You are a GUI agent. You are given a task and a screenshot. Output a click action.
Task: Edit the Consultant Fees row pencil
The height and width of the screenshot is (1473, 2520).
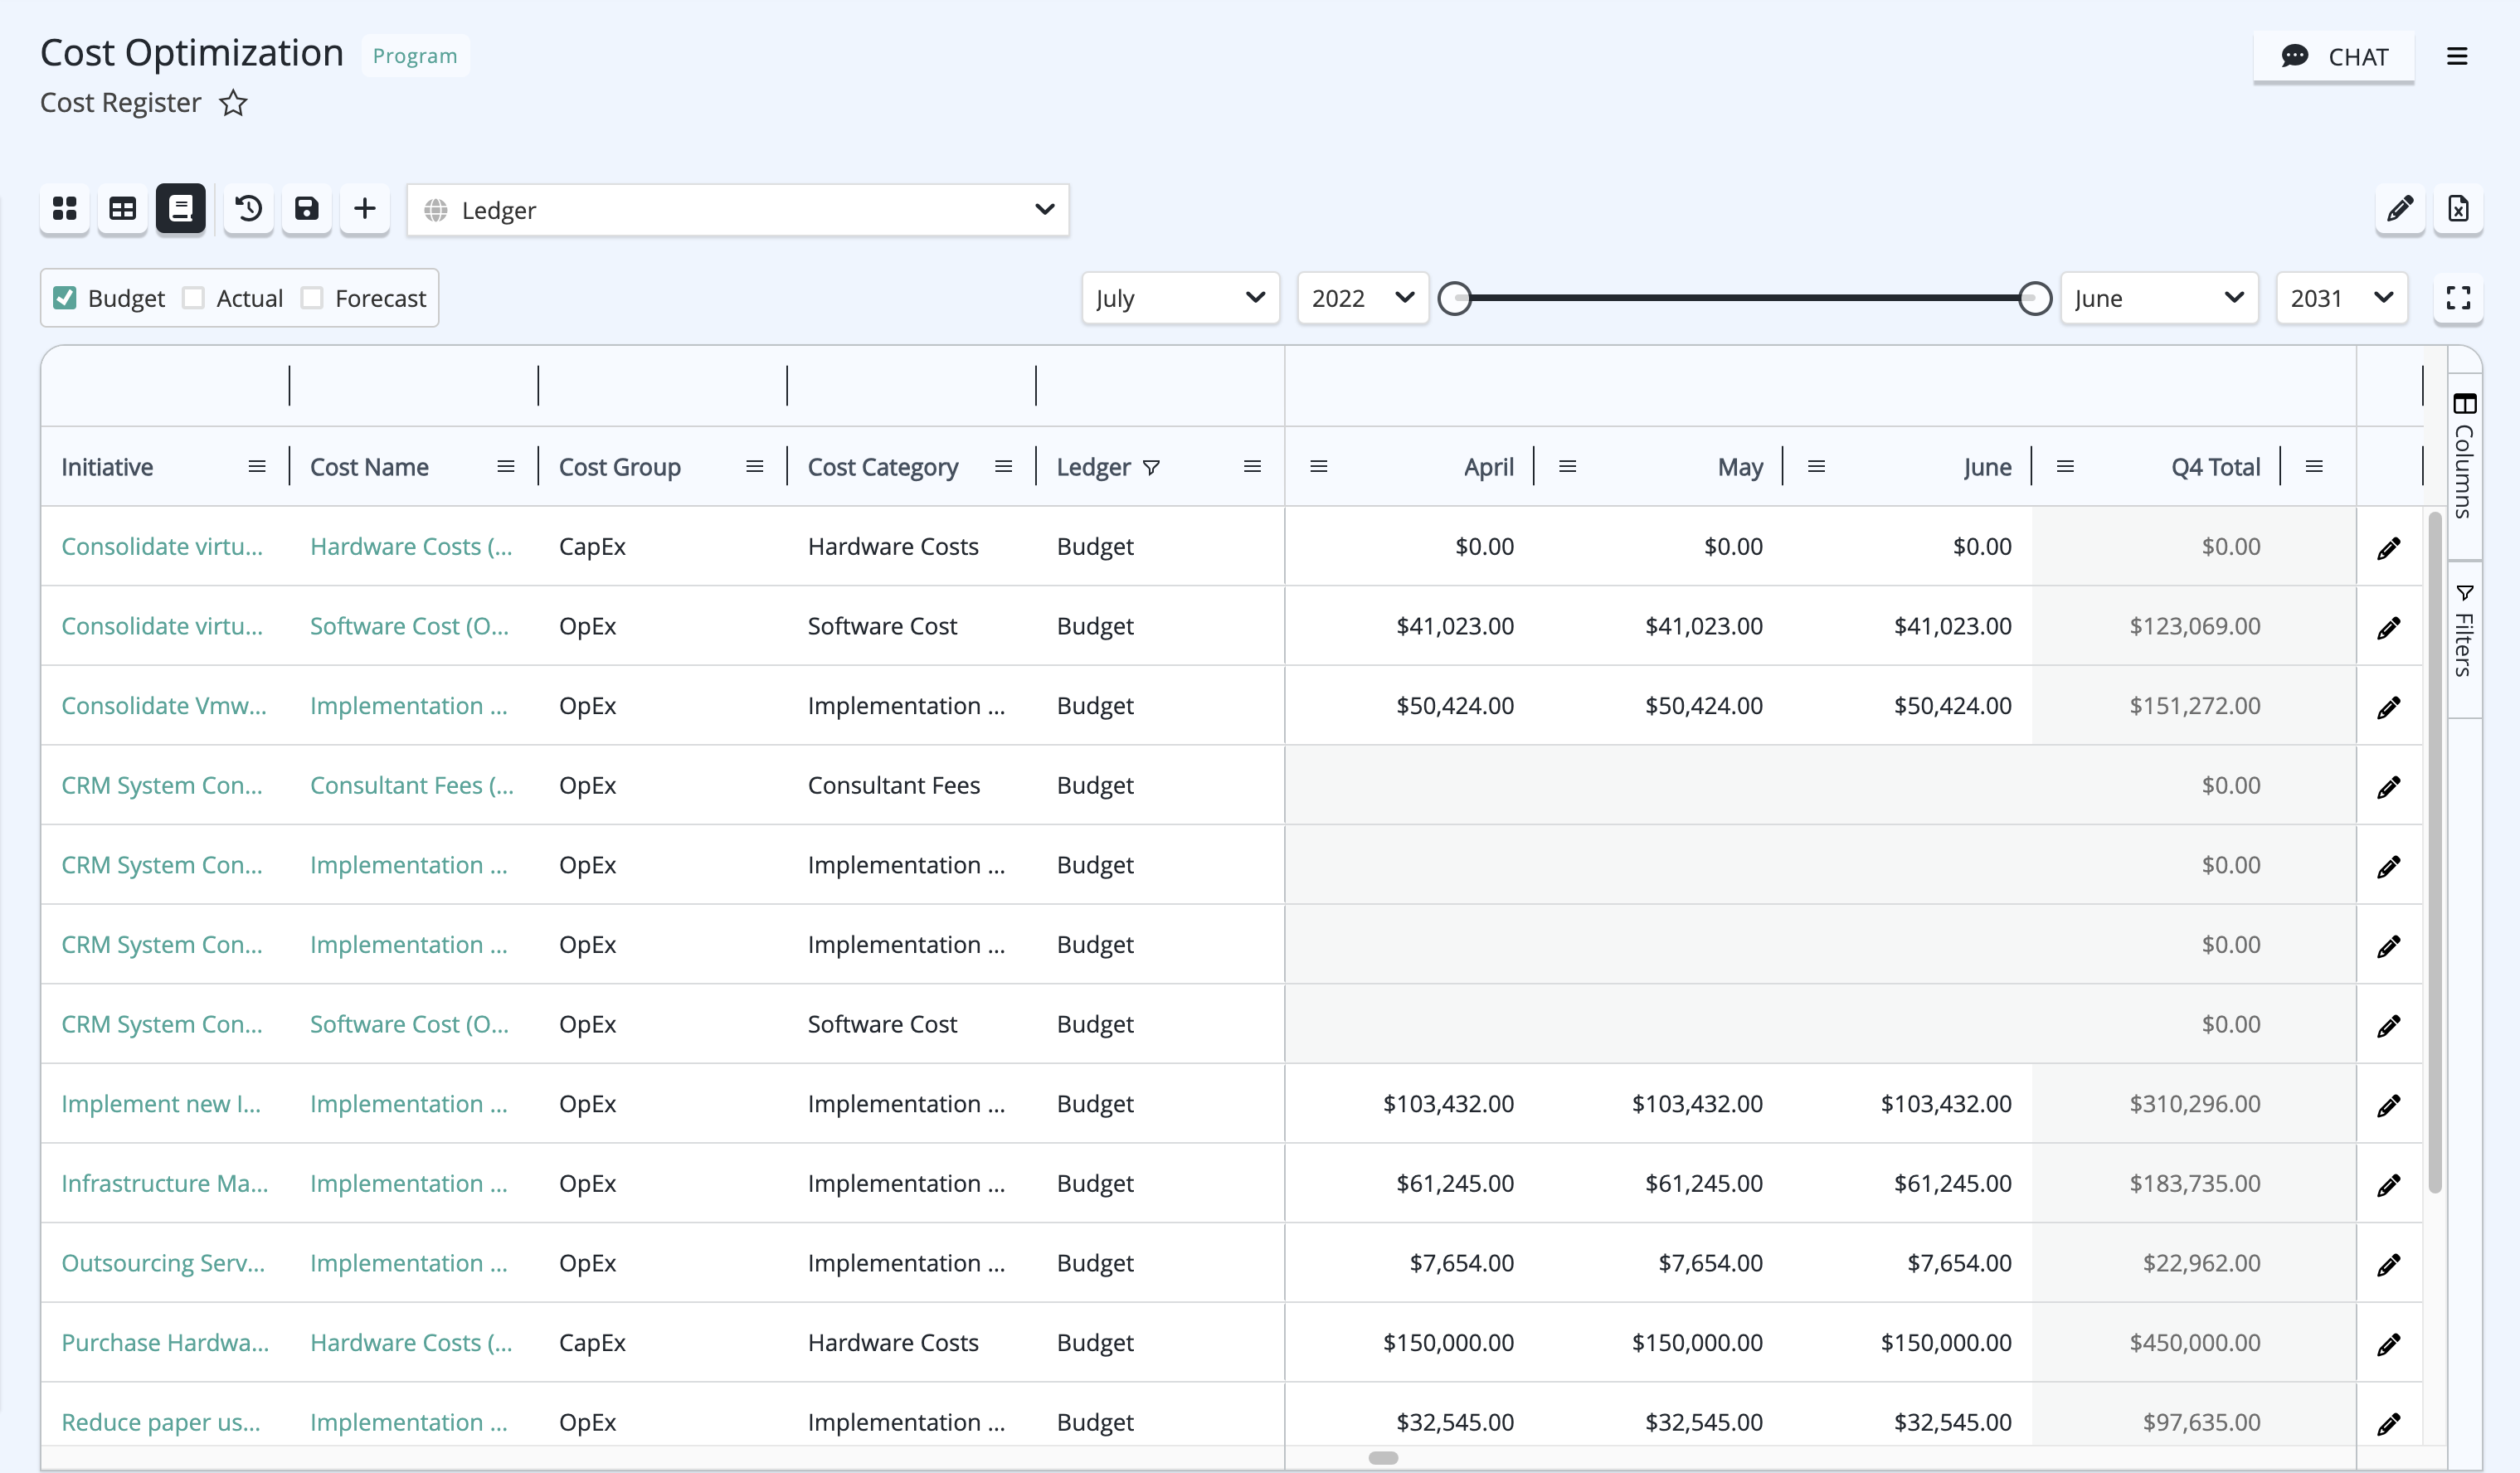click(2389, 787)
